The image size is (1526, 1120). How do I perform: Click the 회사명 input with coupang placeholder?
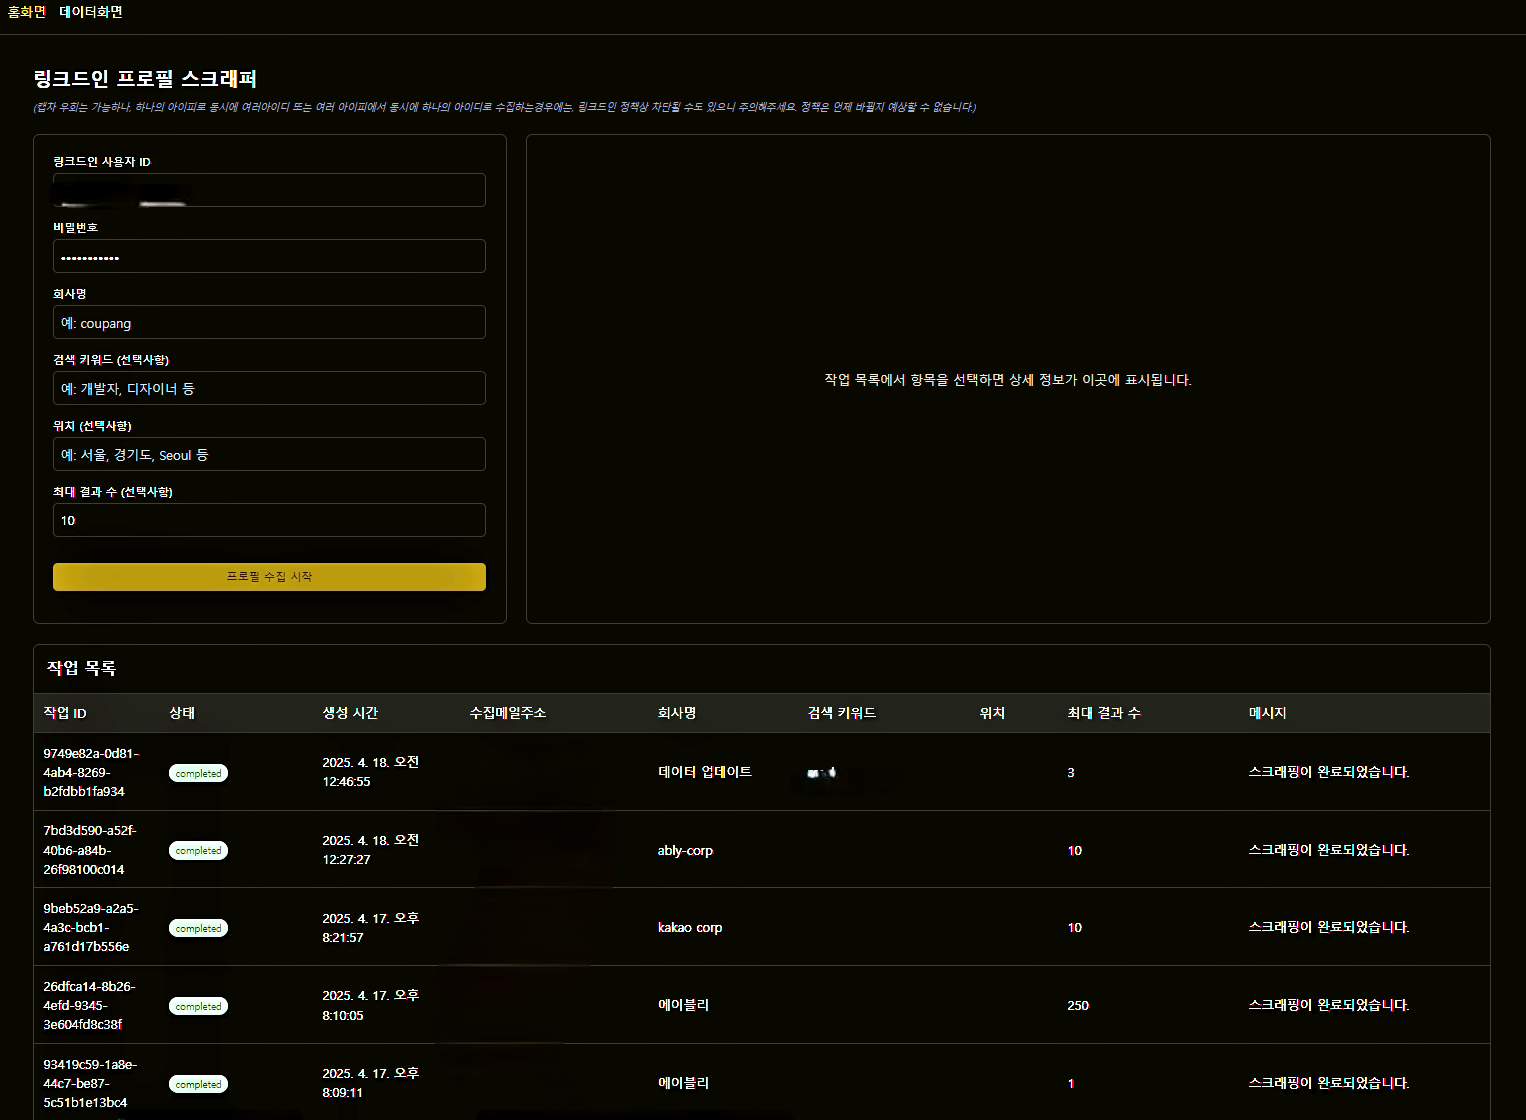pos(269,322)
